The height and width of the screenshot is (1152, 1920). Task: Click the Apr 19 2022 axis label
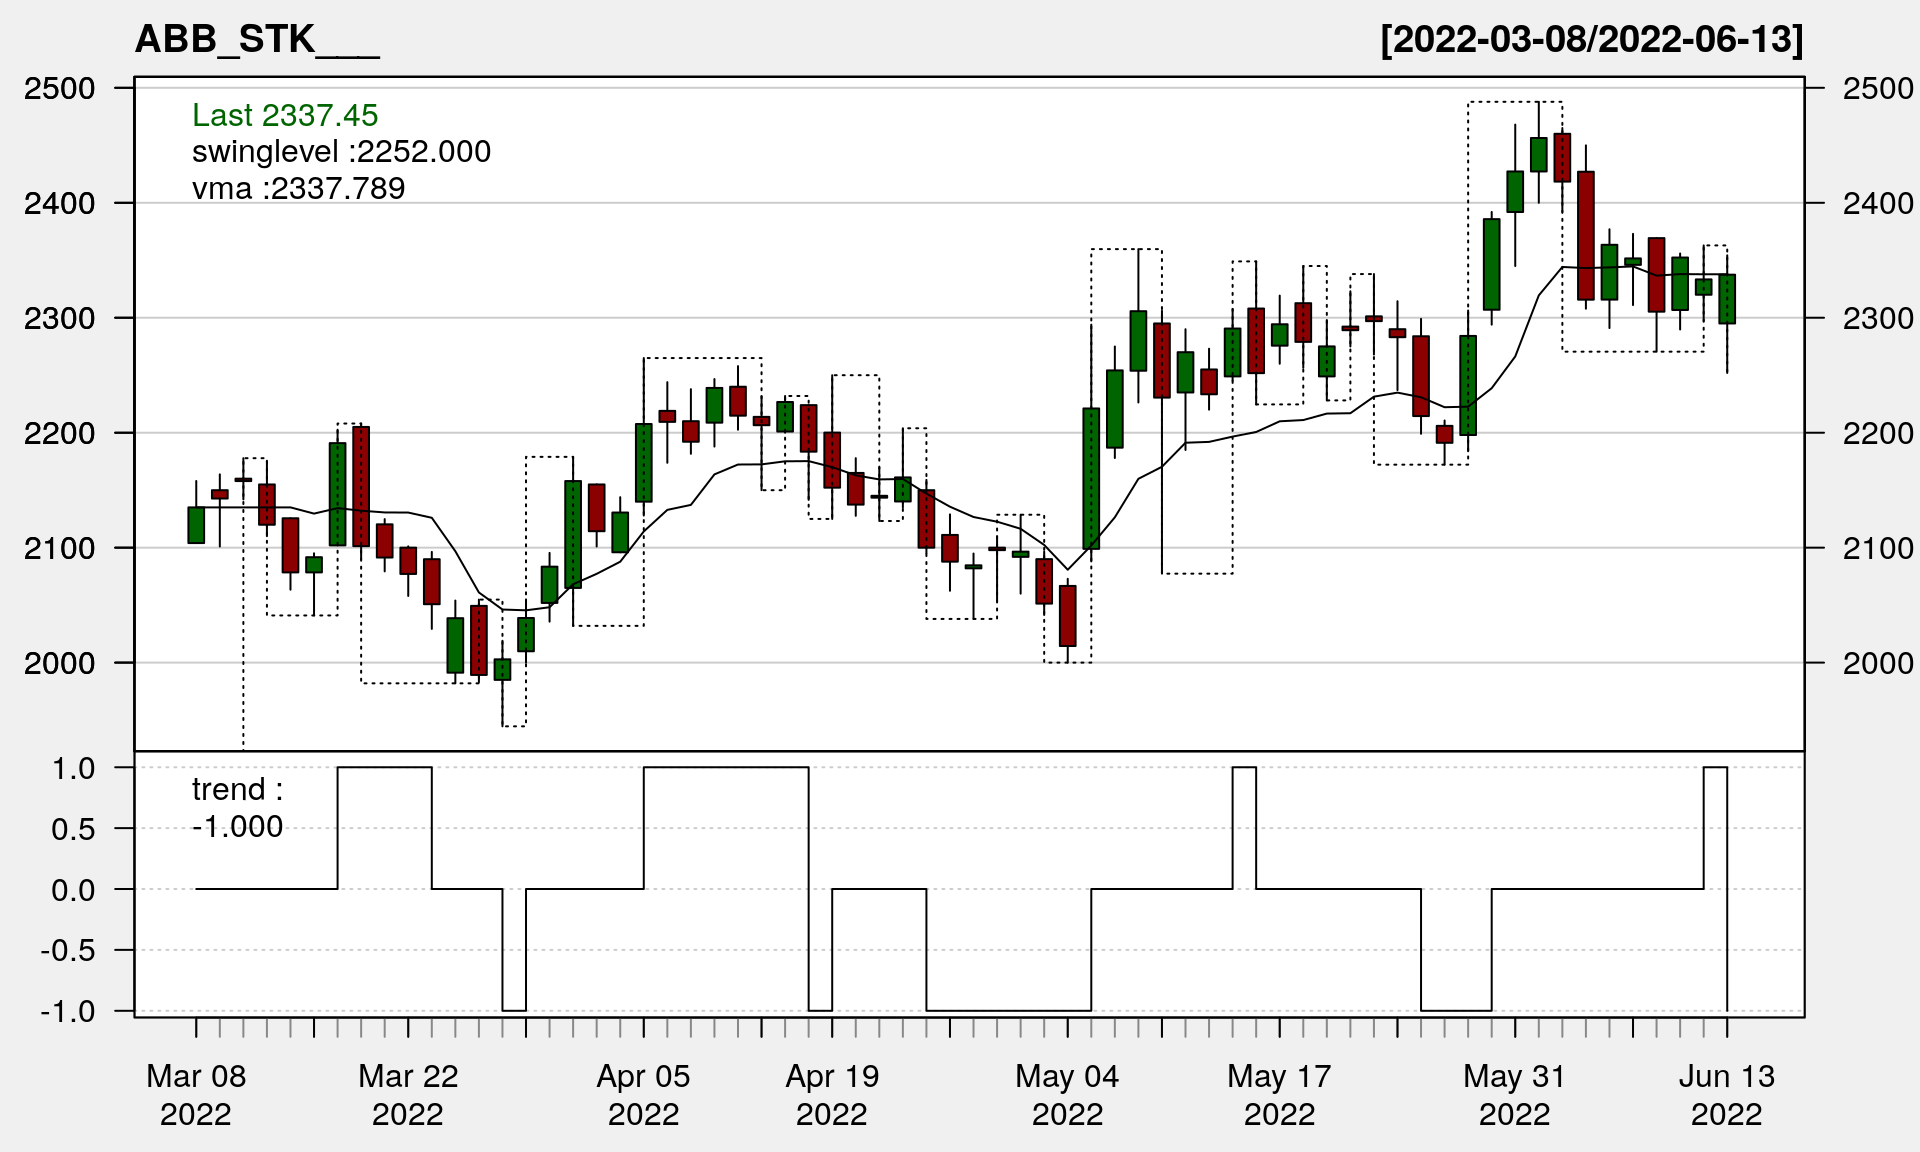[832, 1094]
